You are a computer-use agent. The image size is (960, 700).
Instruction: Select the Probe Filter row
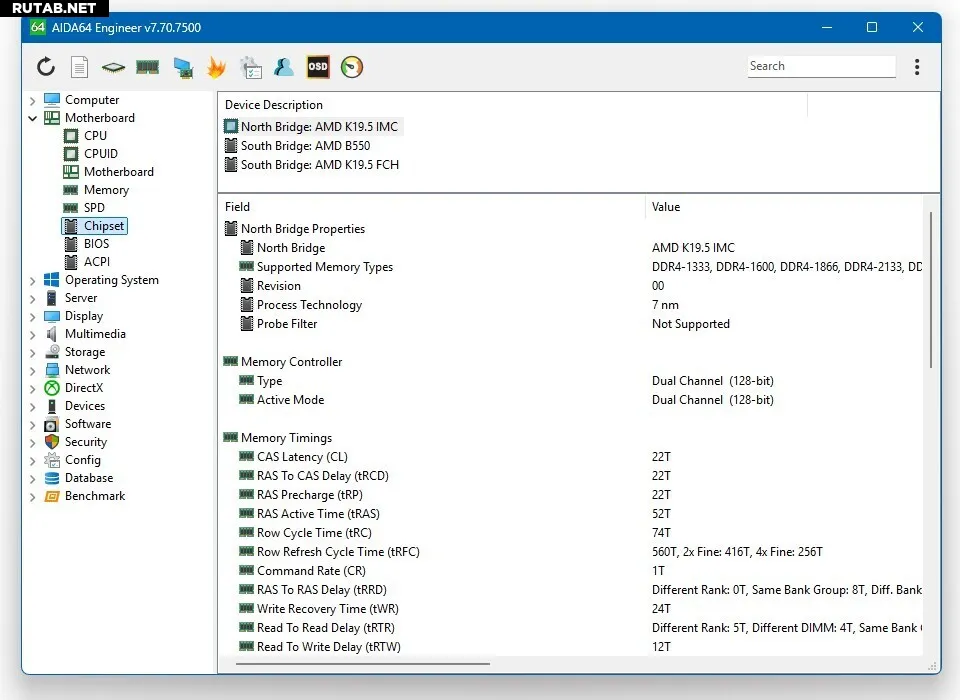pos(572,324)
